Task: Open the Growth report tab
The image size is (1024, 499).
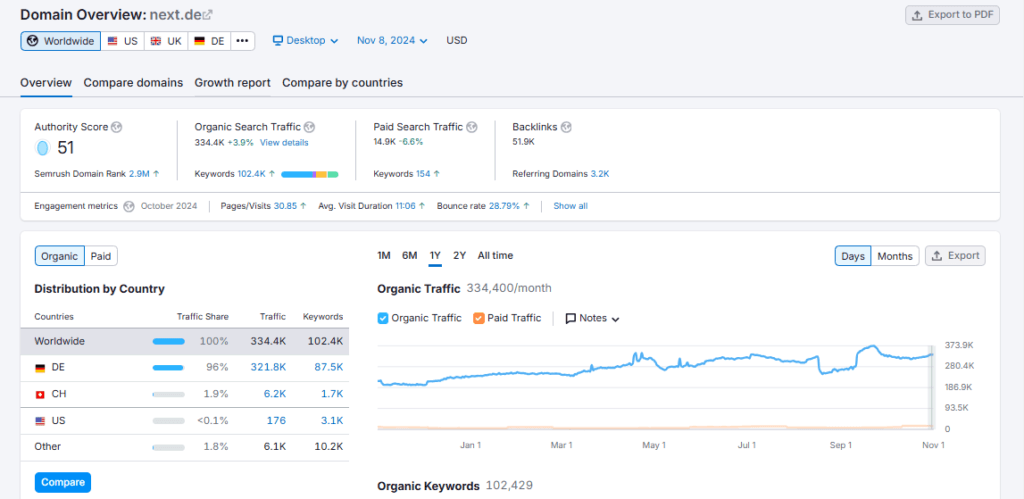Action: [232, 82]
